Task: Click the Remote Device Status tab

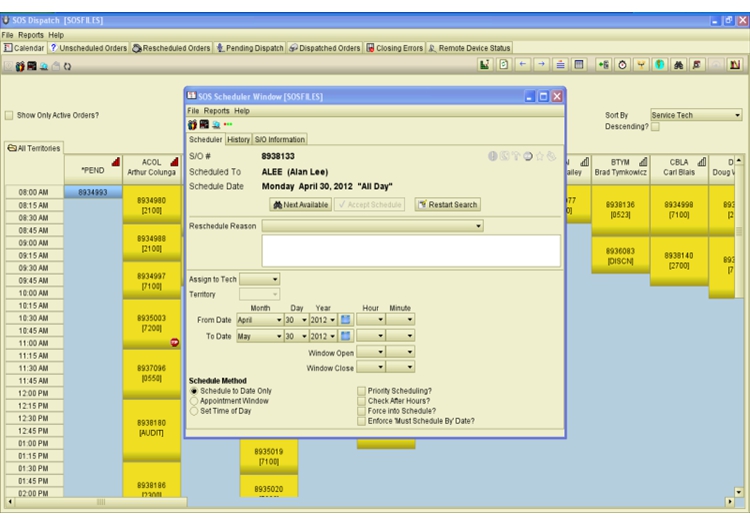Action: pyautogui.click(x=469, y=48)
